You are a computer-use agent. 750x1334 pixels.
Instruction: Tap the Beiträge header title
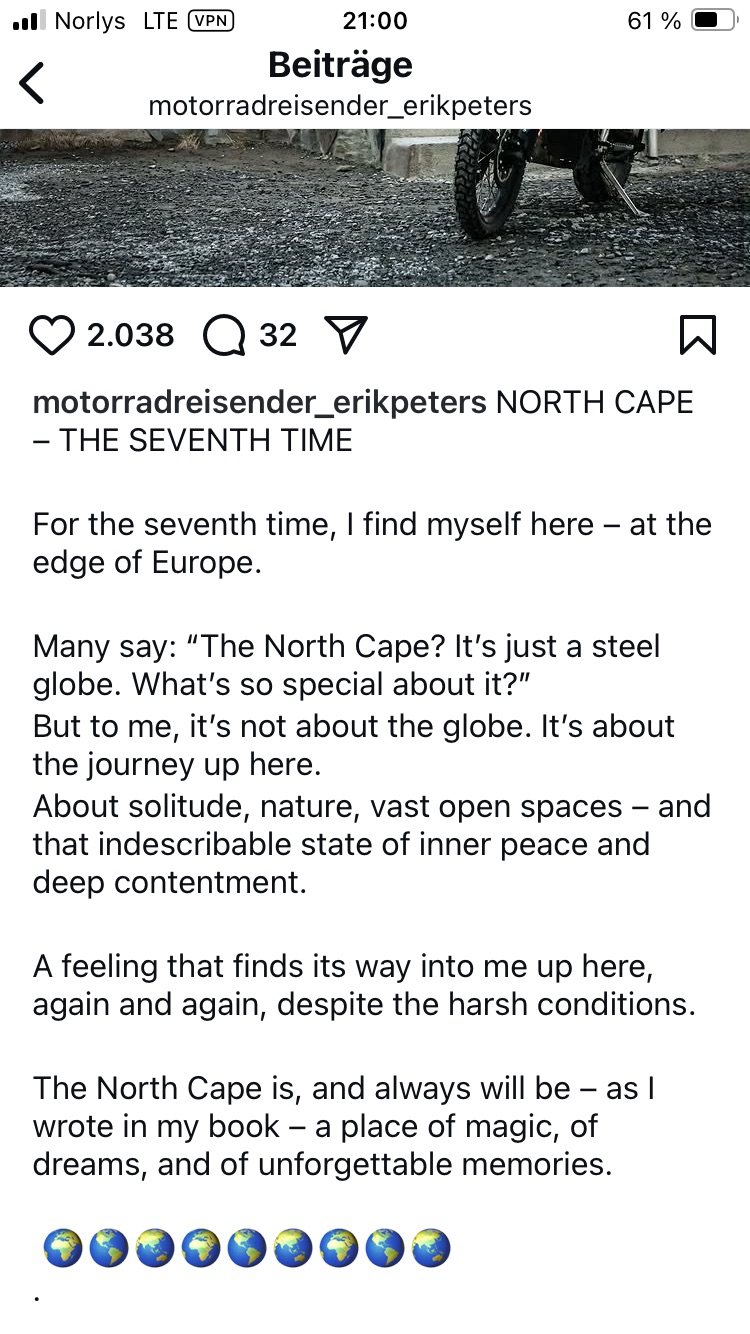tap(340, 65)
